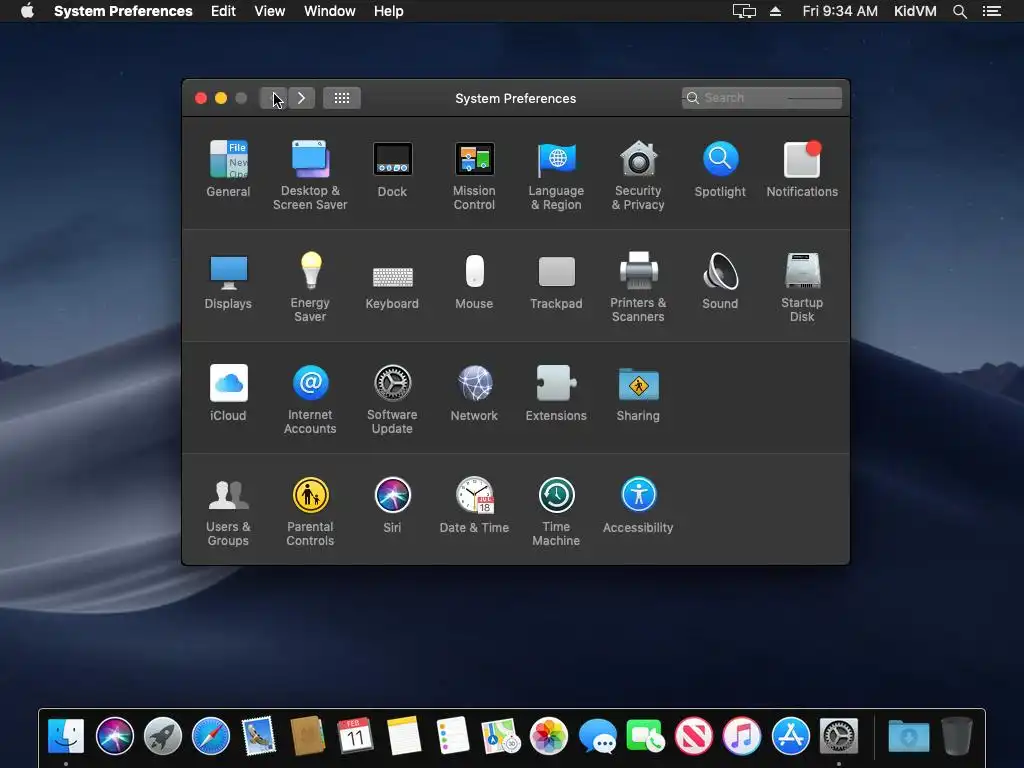Open the Sound preferences pane
This screenshot has width=1024, height=768.
720,281
